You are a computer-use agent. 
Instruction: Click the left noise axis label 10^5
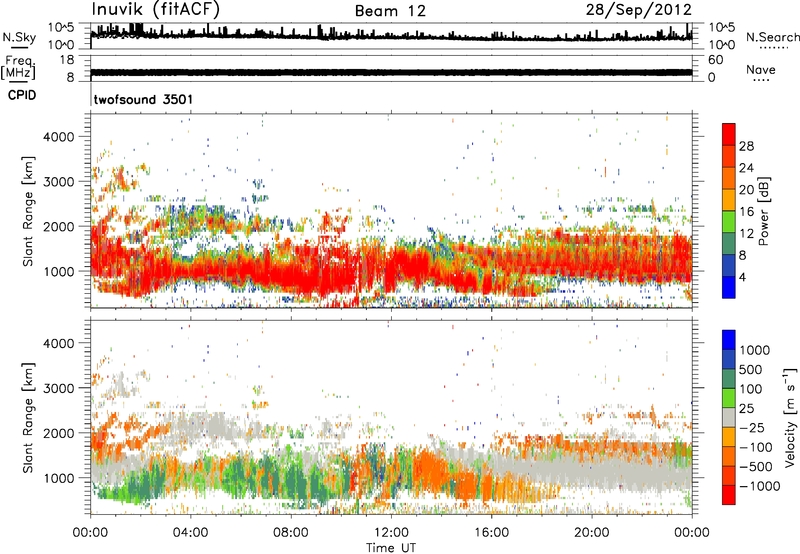click(x=61, y=27)
